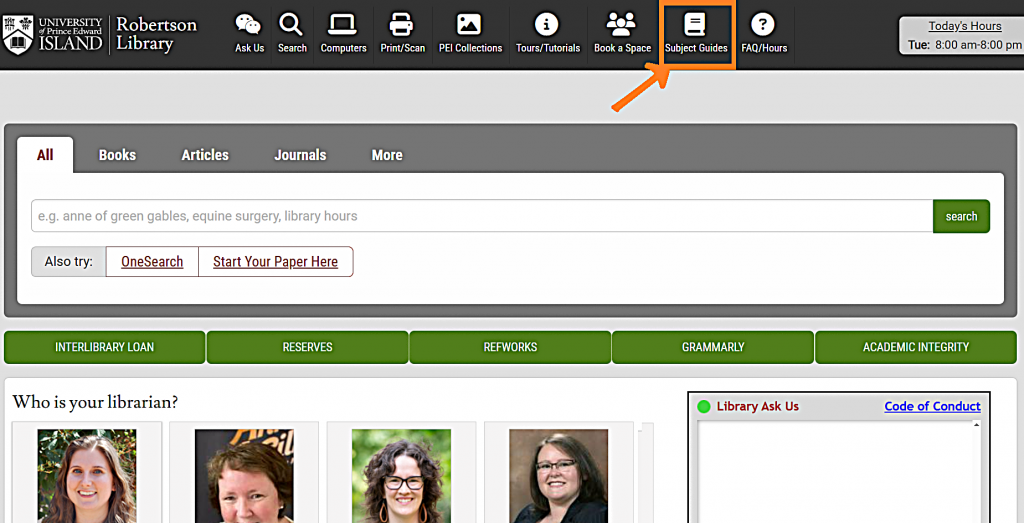Select the Journals search tab
This screenshot has width=1024, height=523.
pos(300,155)
